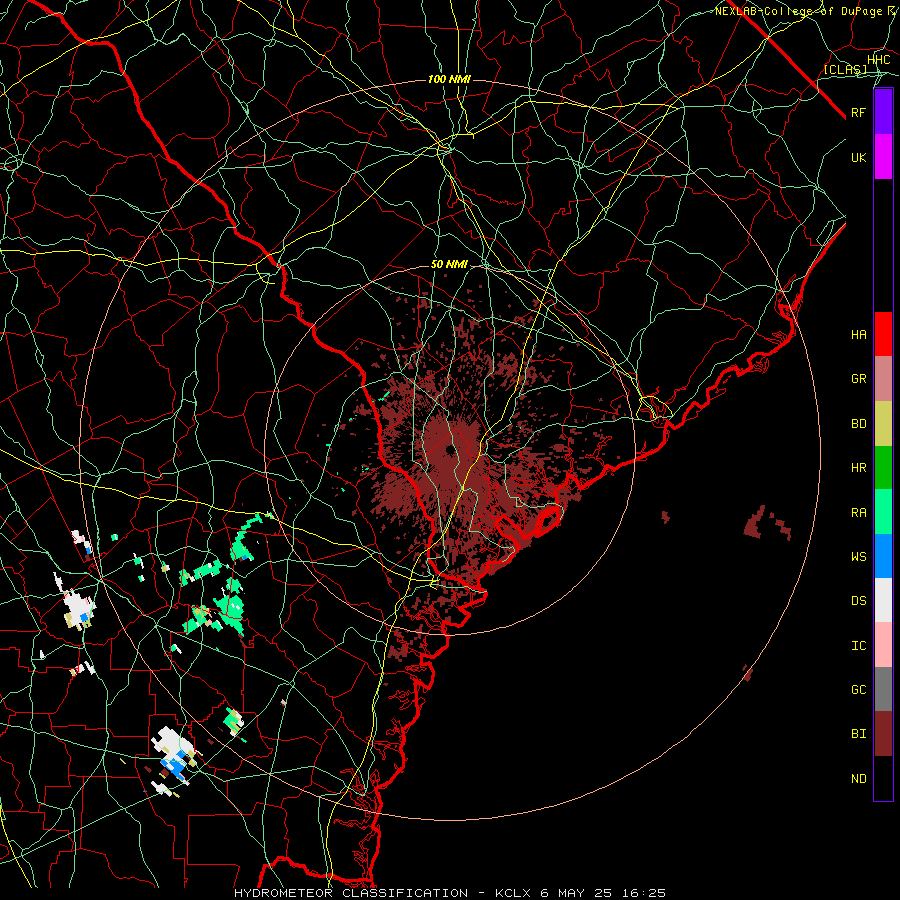Click the RA legend label

[x=858, y=513]
